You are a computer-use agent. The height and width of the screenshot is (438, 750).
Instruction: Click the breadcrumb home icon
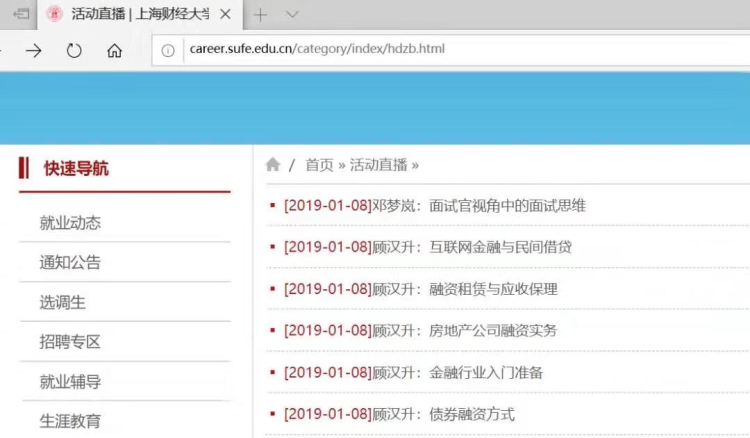click(273, 165)
